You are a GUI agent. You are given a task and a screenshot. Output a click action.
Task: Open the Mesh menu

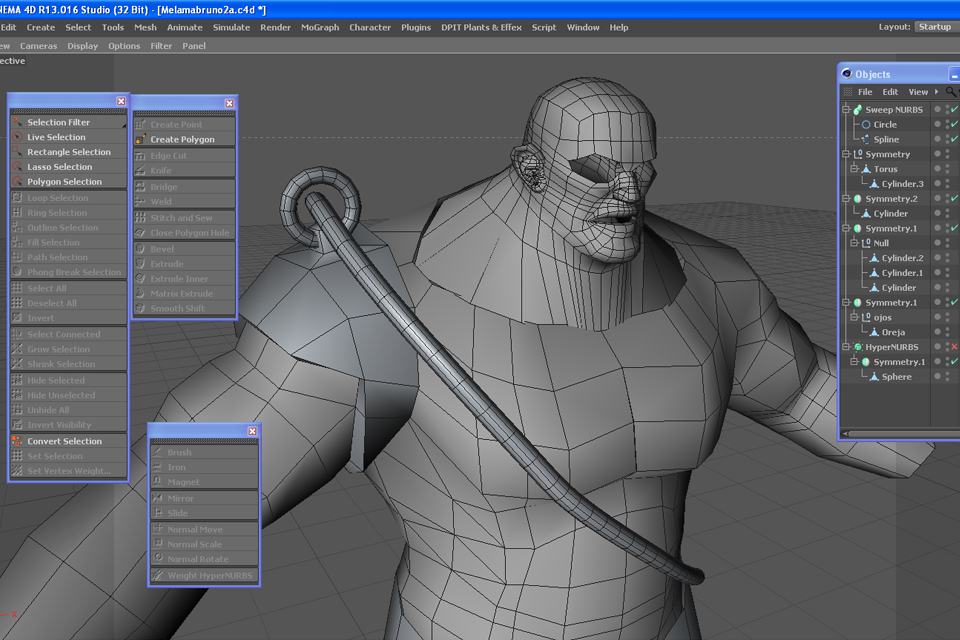[x=145, y=28]
